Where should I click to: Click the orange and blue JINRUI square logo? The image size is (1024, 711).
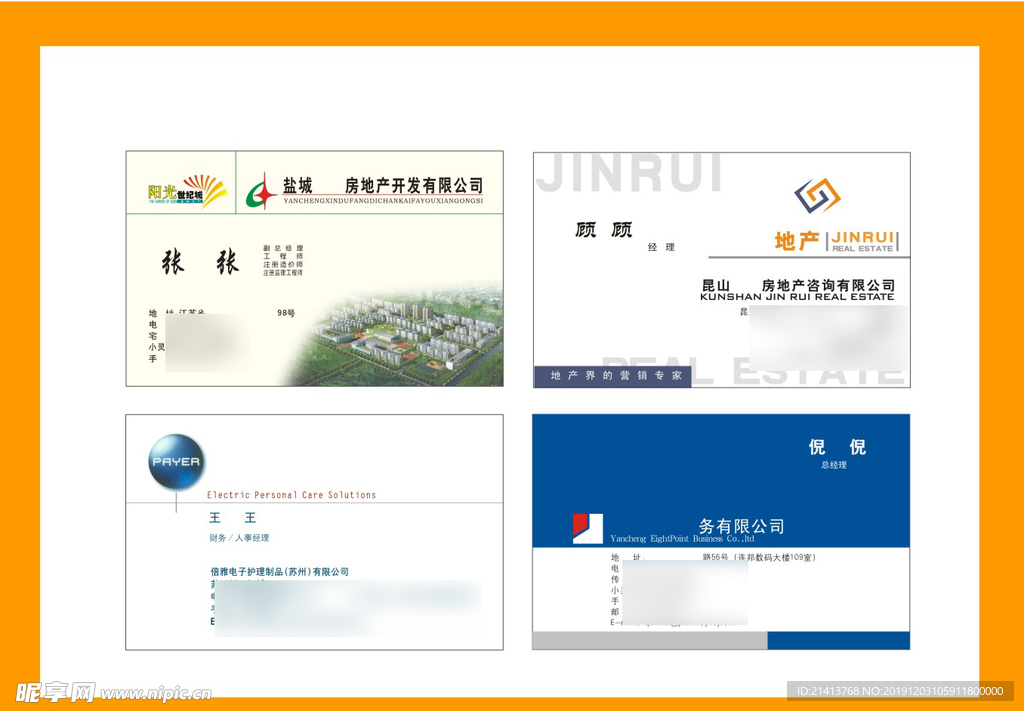click(817, 196)
